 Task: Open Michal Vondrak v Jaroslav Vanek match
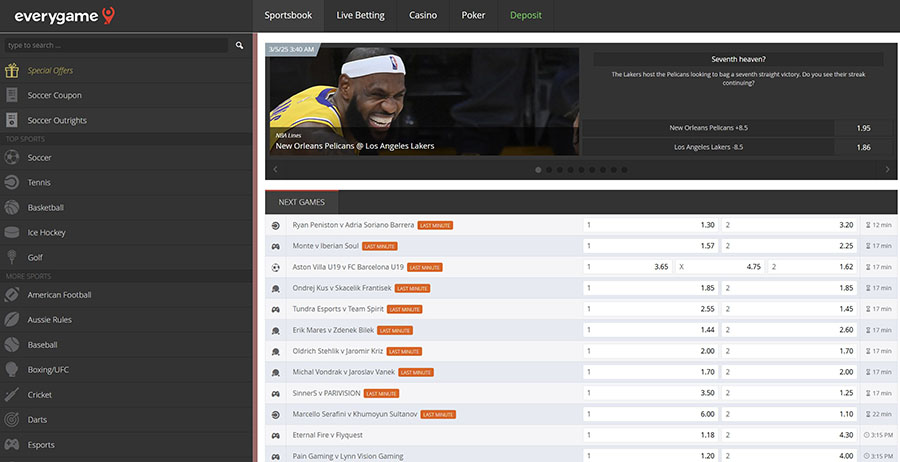coord(344,372)
